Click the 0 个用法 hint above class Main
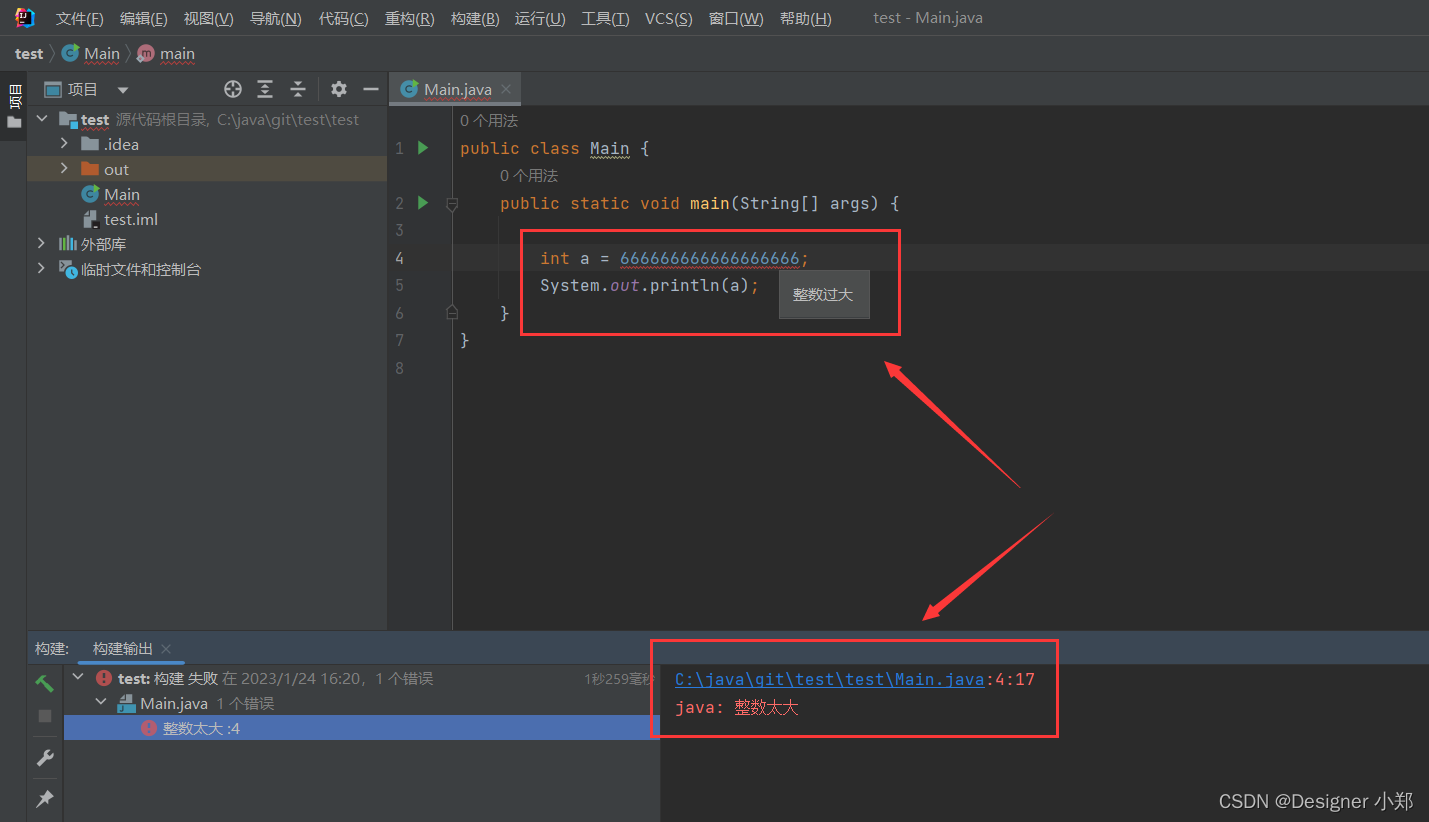This screenshot has height=822, width=1429. pyautogui.click(x=488, y=121)
